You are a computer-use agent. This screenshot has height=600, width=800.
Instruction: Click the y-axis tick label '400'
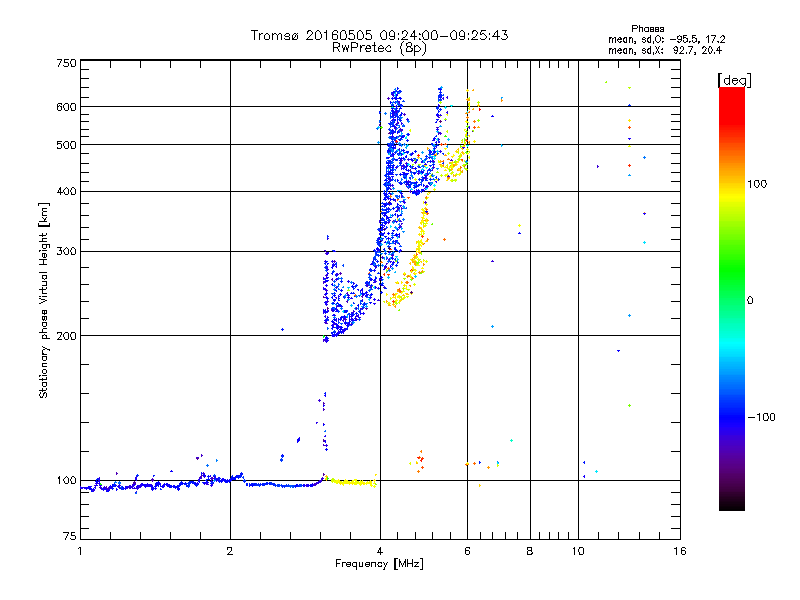pyautogui.click(x=66, y=191)
